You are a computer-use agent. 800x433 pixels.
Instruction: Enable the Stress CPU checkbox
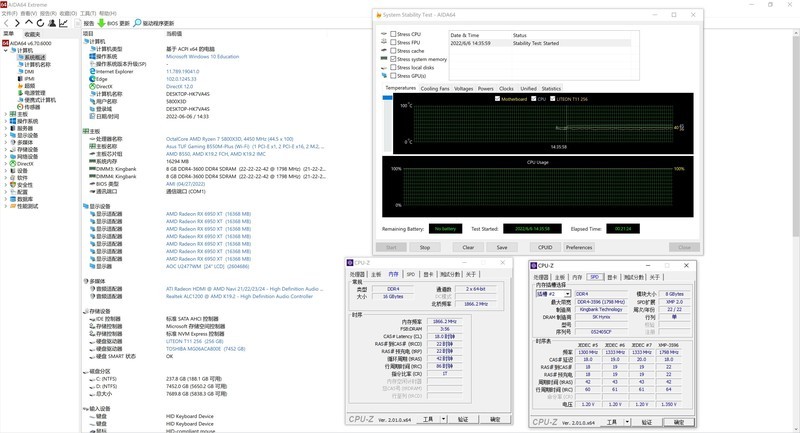click(392, 35)
